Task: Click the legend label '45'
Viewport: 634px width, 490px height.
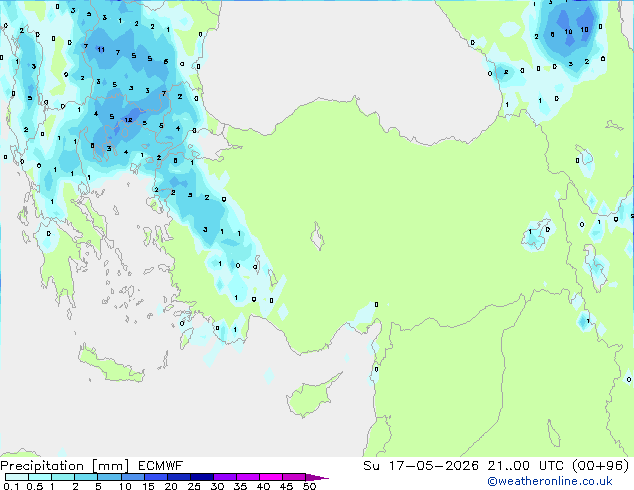Action: [x=286, y=486]
